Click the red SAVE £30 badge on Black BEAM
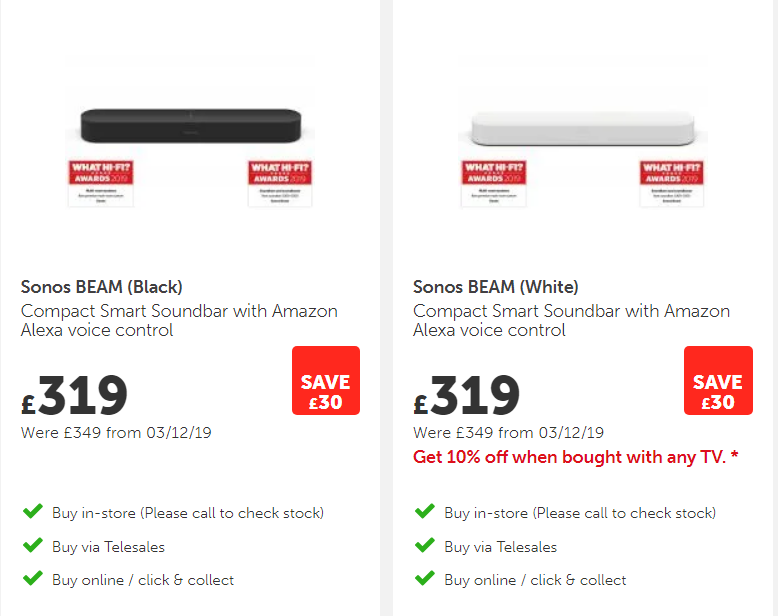Screen dimensions: 778x616 [x=326, y=381]
